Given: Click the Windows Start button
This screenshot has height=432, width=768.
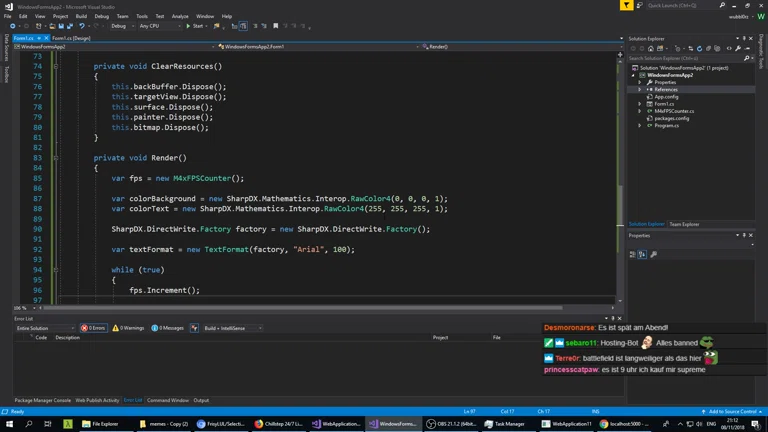Looking at the screenshot, I should pos(9,424).
